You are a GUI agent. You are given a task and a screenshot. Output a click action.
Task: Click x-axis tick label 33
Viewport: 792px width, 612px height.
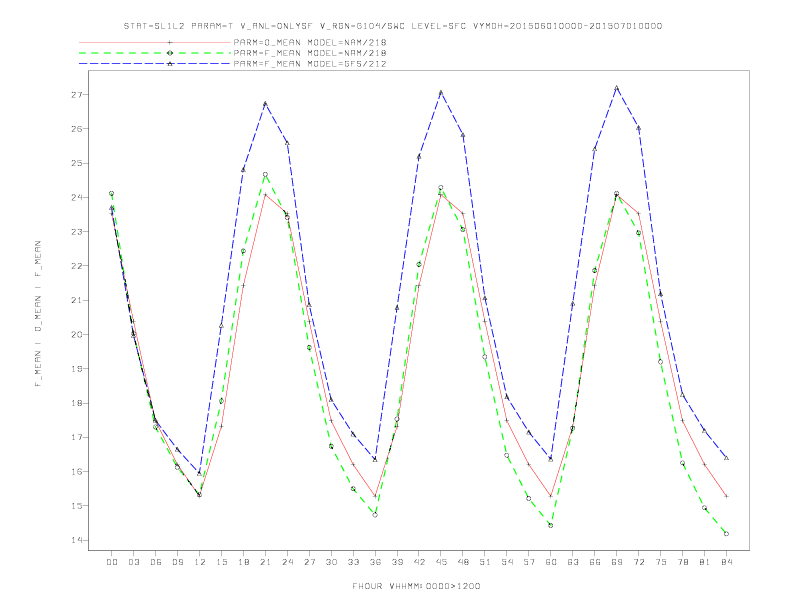click(353, 562)
